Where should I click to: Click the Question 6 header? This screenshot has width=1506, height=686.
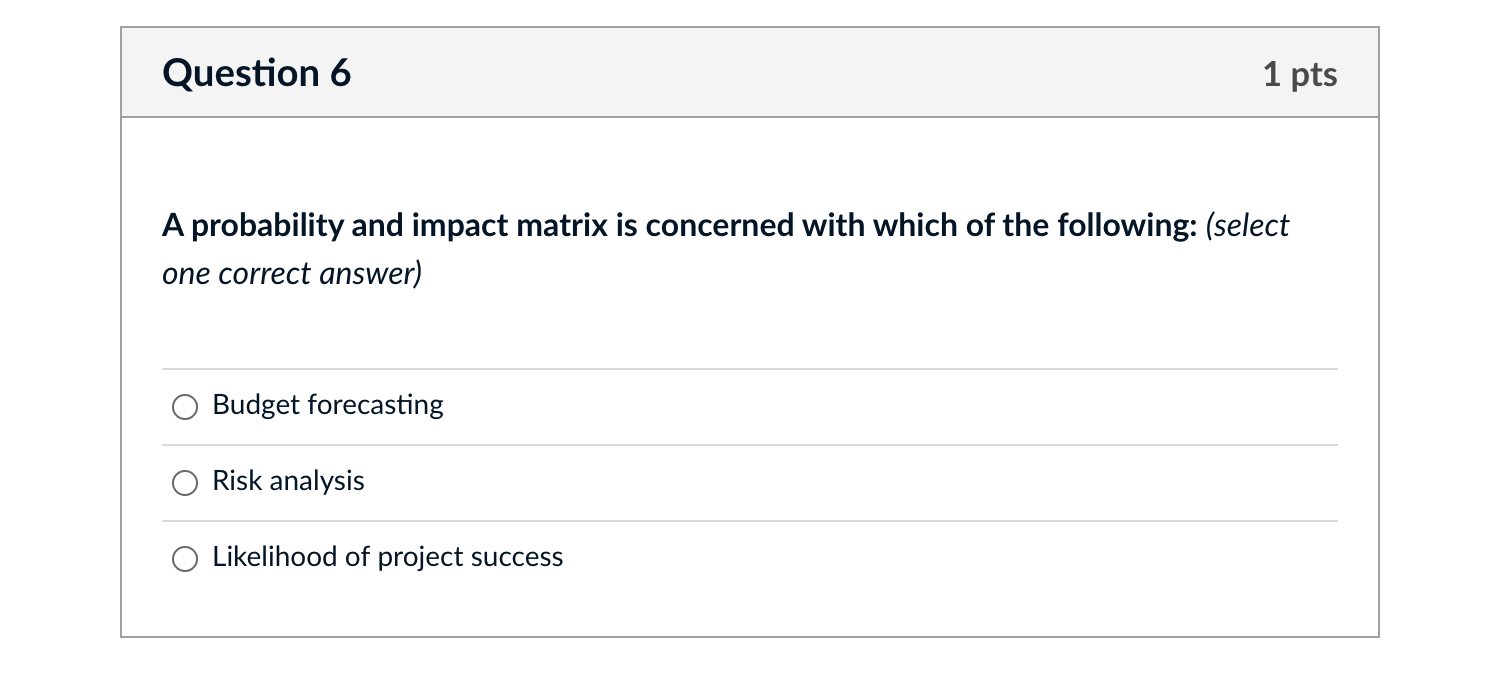pos(257,72)
